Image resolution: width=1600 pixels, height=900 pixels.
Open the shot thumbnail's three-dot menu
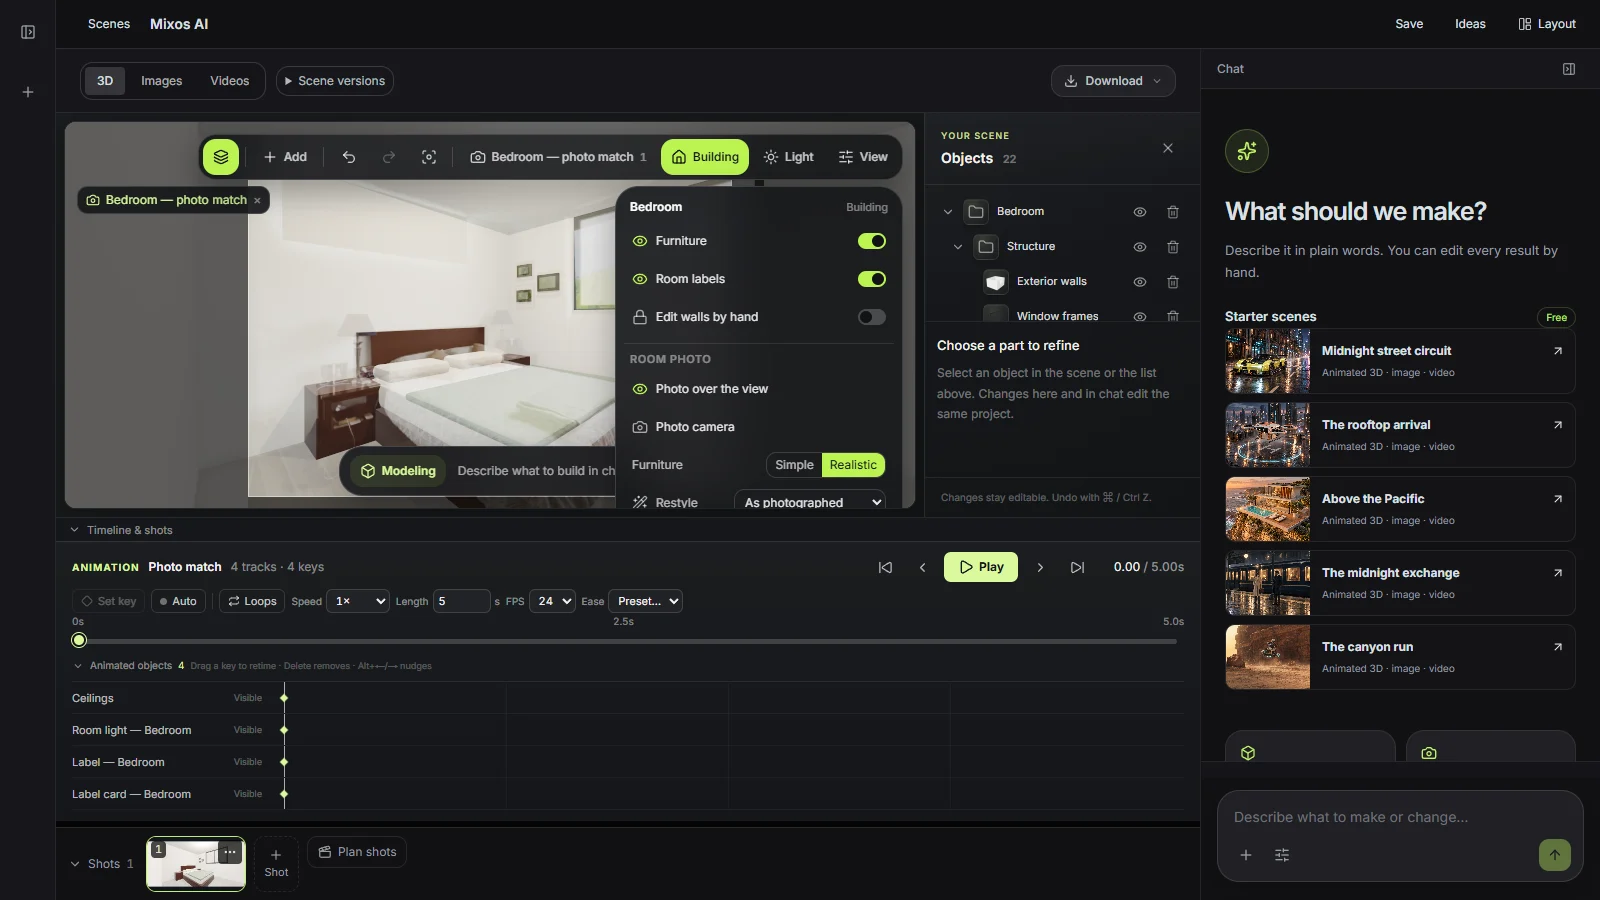230,851
